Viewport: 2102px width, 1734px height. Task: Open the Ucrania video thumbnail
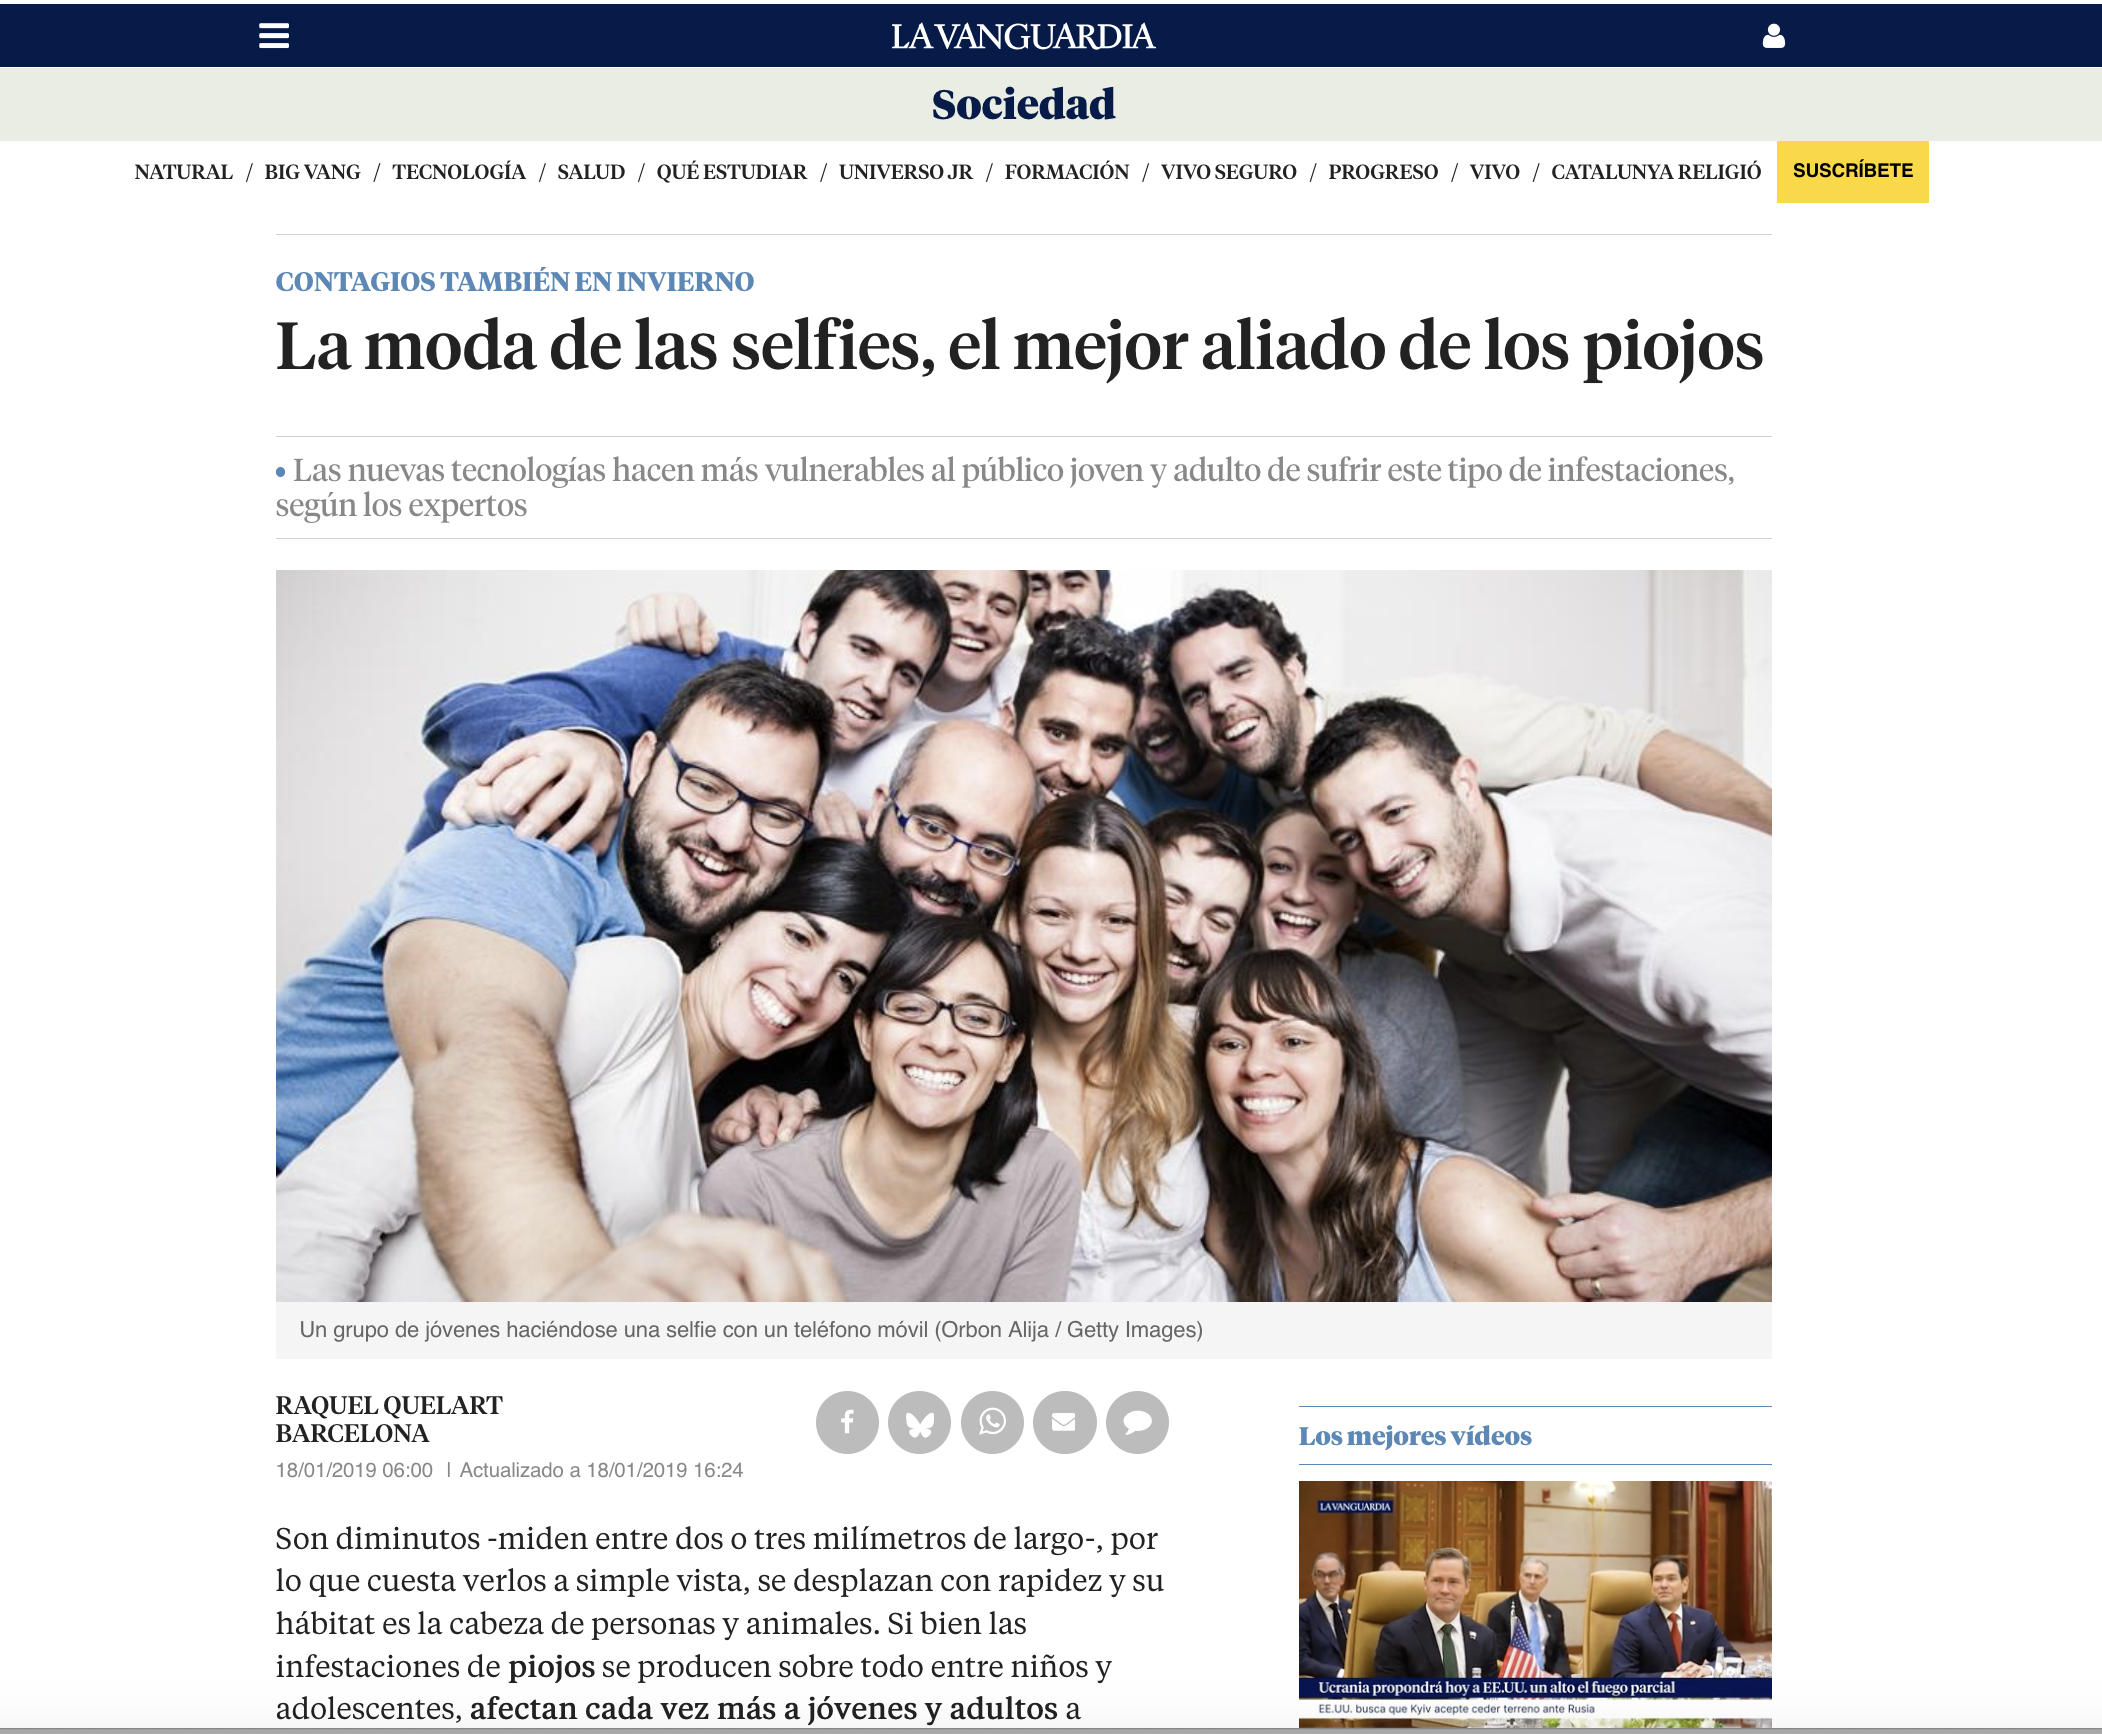coord(1535,1604)
